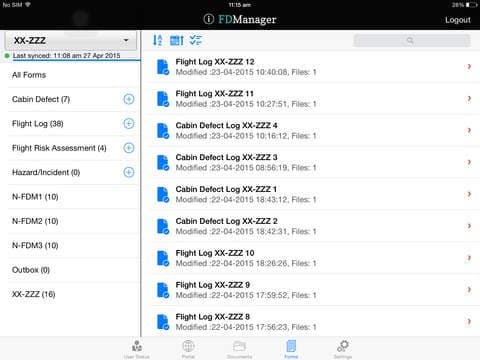Click the search field in toolbar
The width and height of the screenshot is (480, 360).
pos(412,41)
